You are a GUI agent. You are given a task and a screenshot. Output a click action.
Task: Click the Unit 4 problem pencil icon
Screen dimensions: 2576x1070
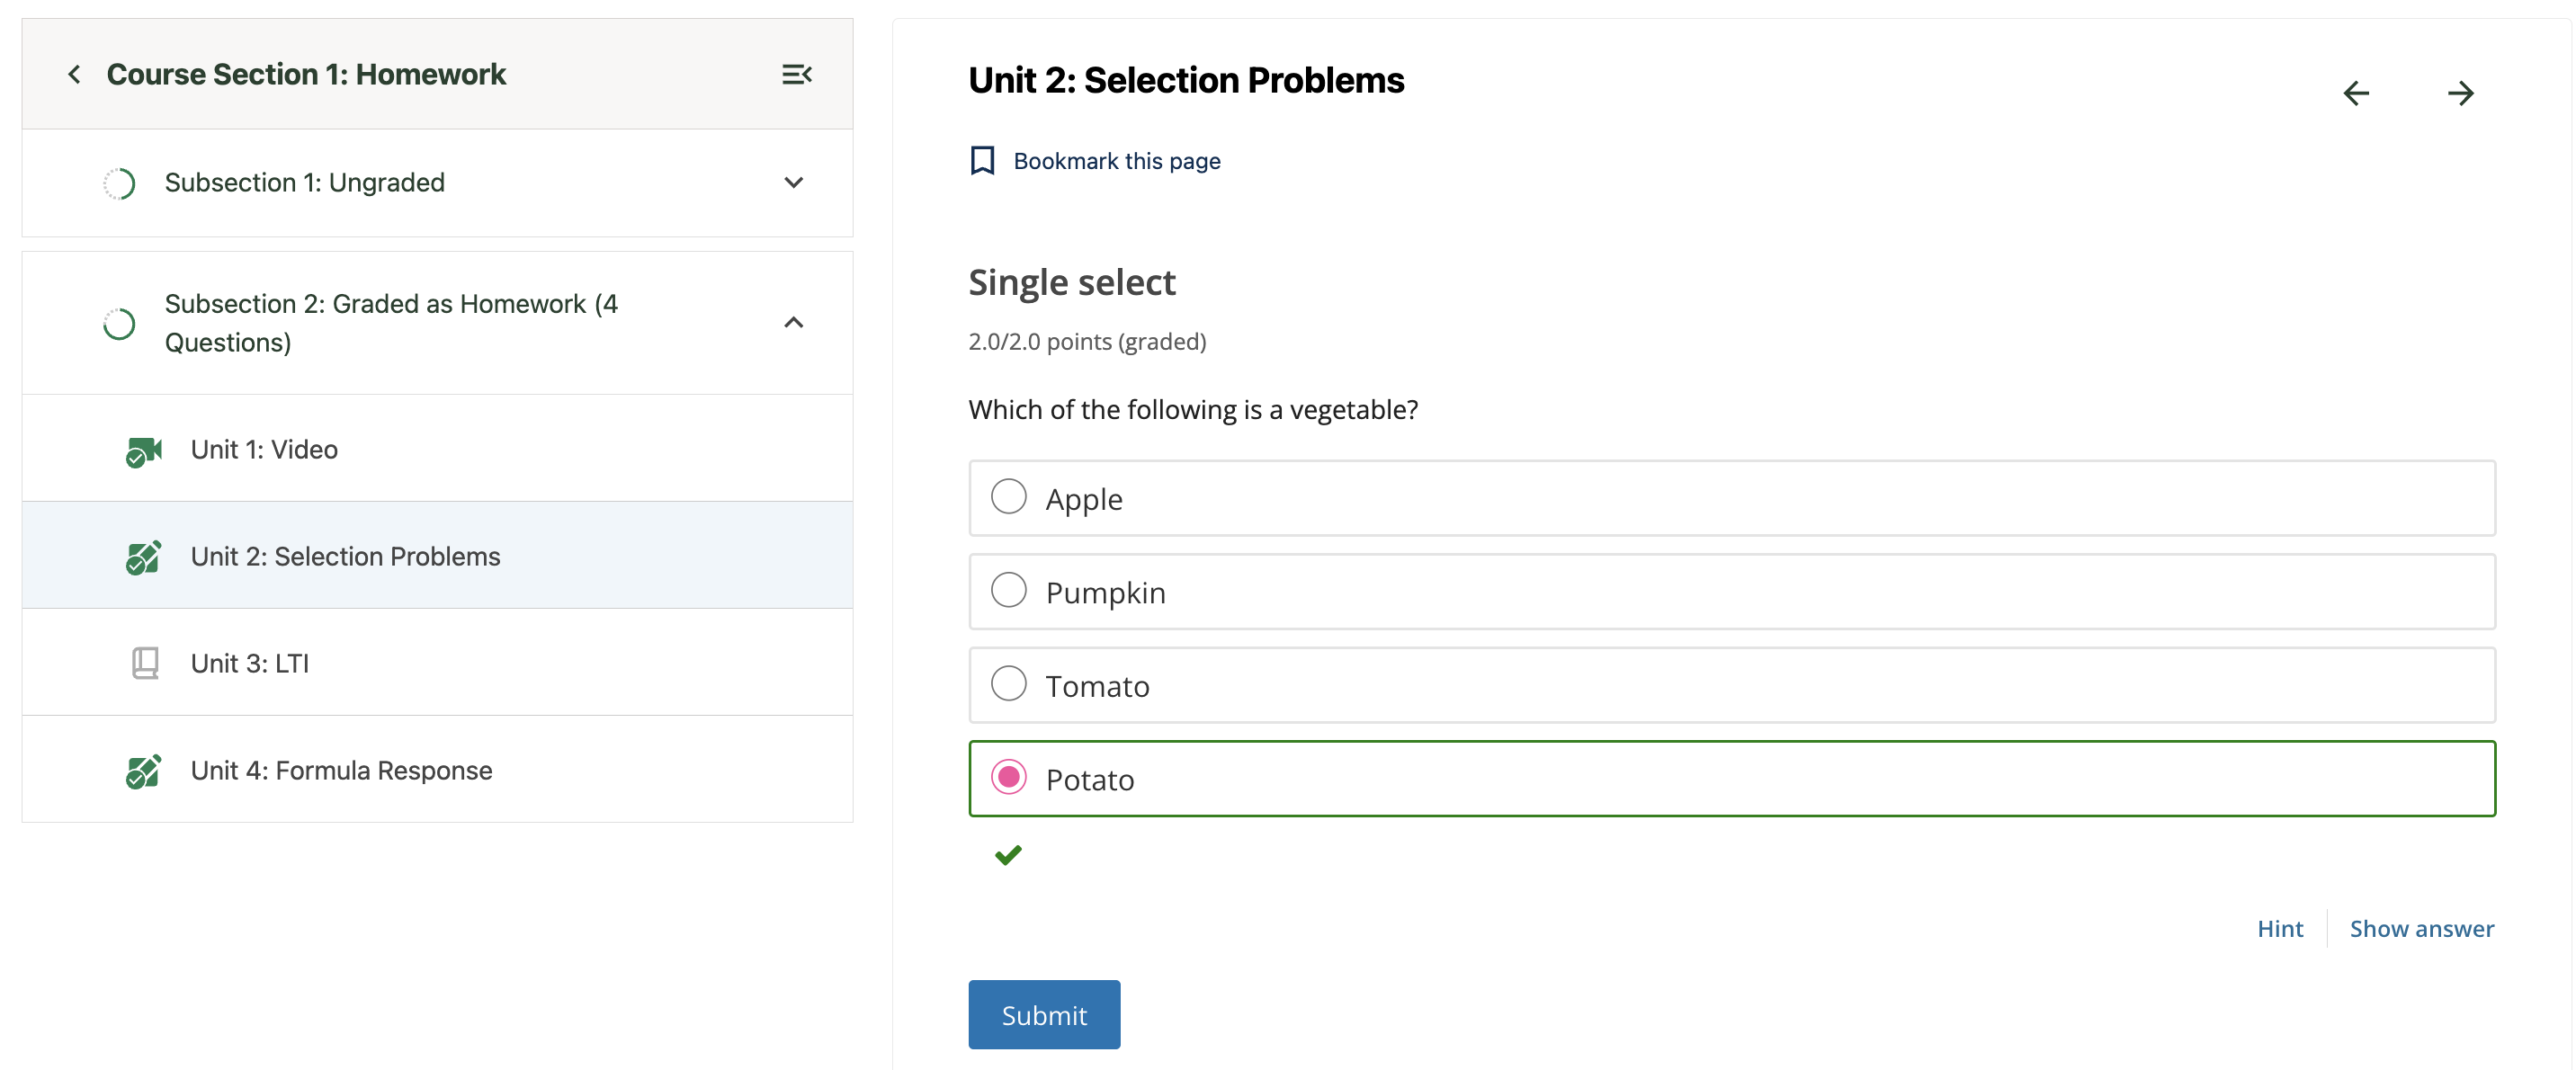143,771
